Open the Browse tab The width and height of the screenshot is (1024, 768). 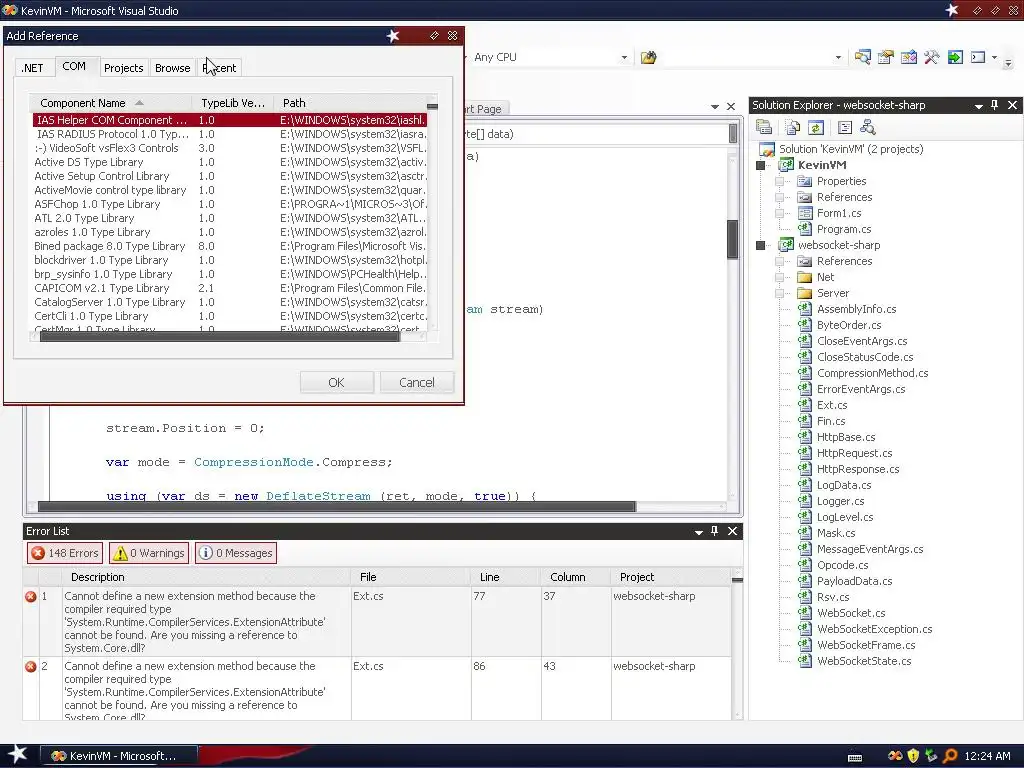coord(172,68)
